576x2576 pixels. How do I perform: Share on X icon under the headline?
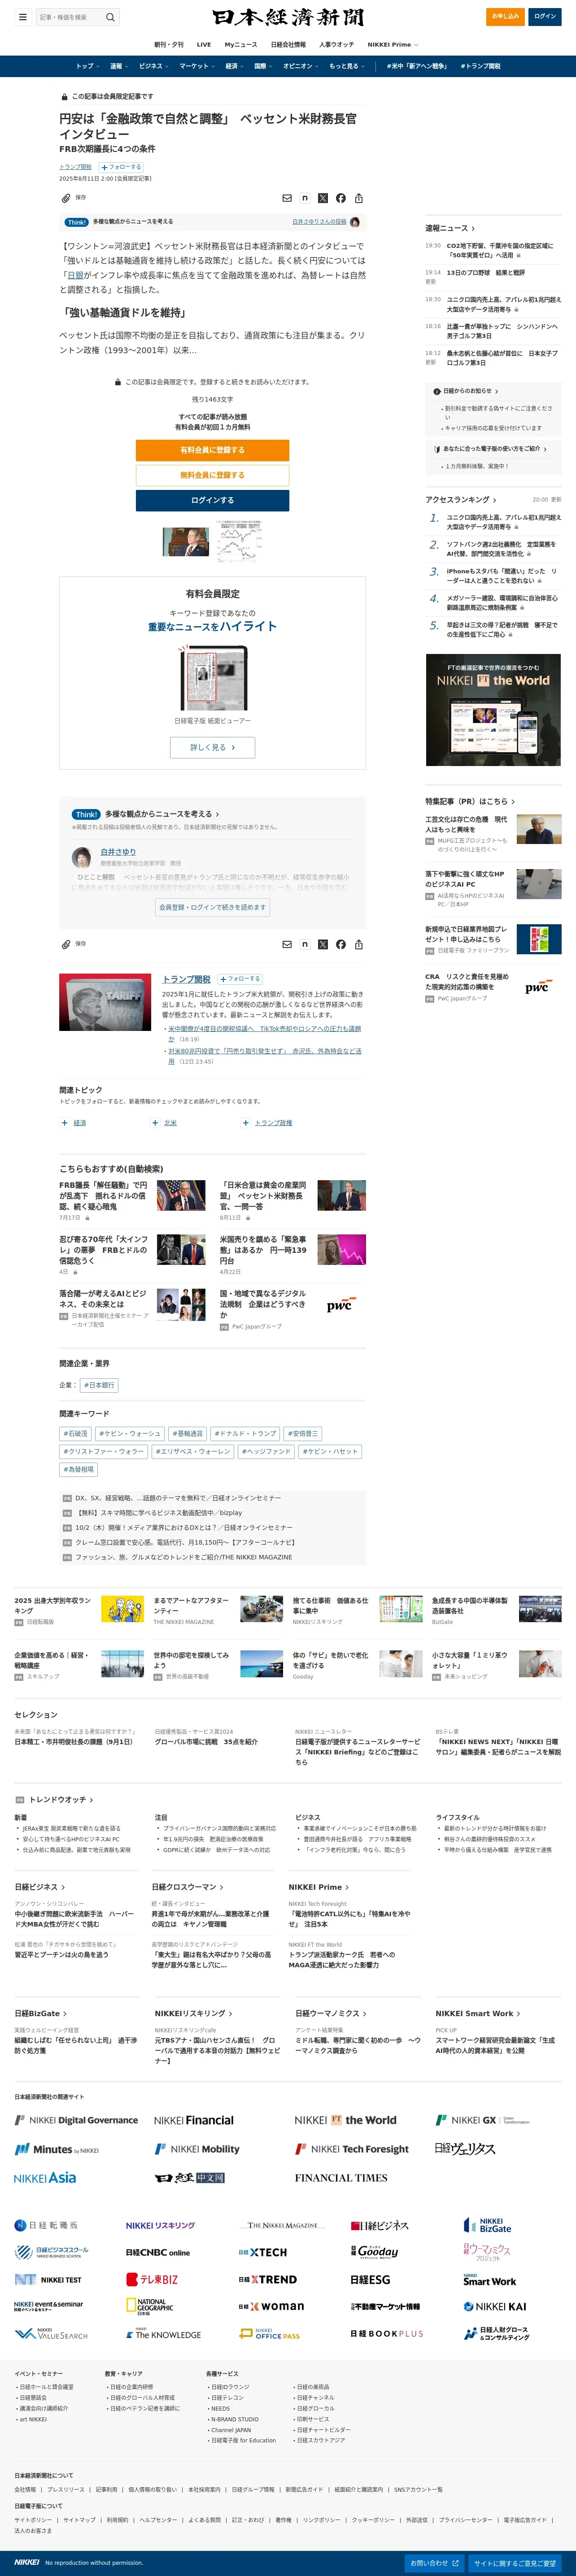tap(323, 198)
